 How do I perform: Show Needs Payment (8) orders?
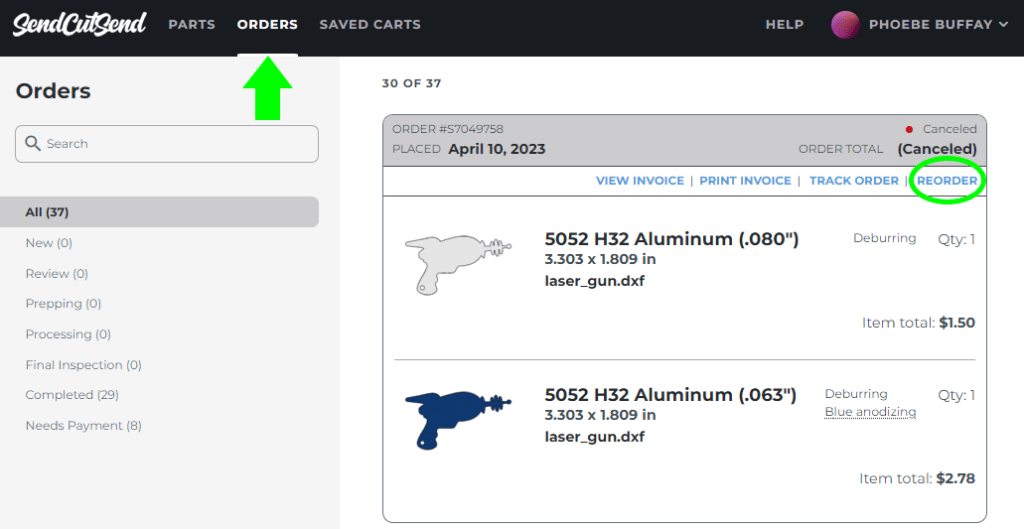pos(84,426)
